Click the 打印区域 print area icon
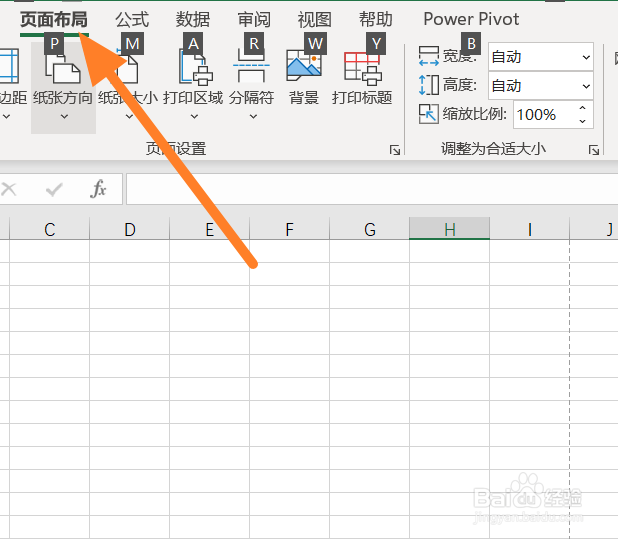Image resolution: width=618 pixels, height=539 pixels. click(x=196, y=68)
